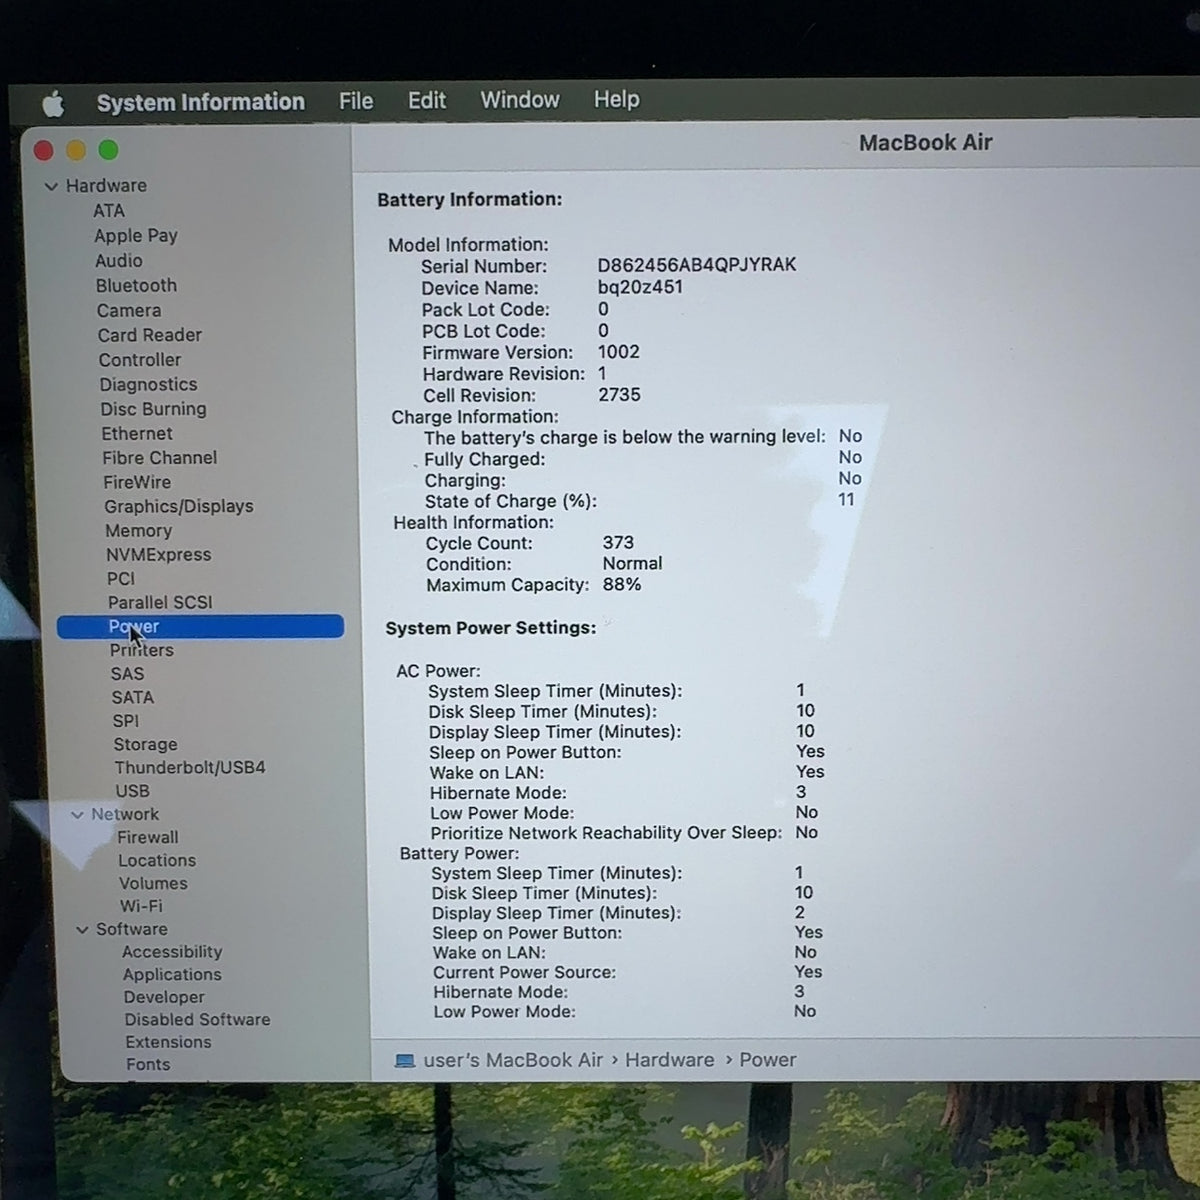Open the Apple menu icon
Viewport: 1200px width, 1200px height.
coord(54,103)
